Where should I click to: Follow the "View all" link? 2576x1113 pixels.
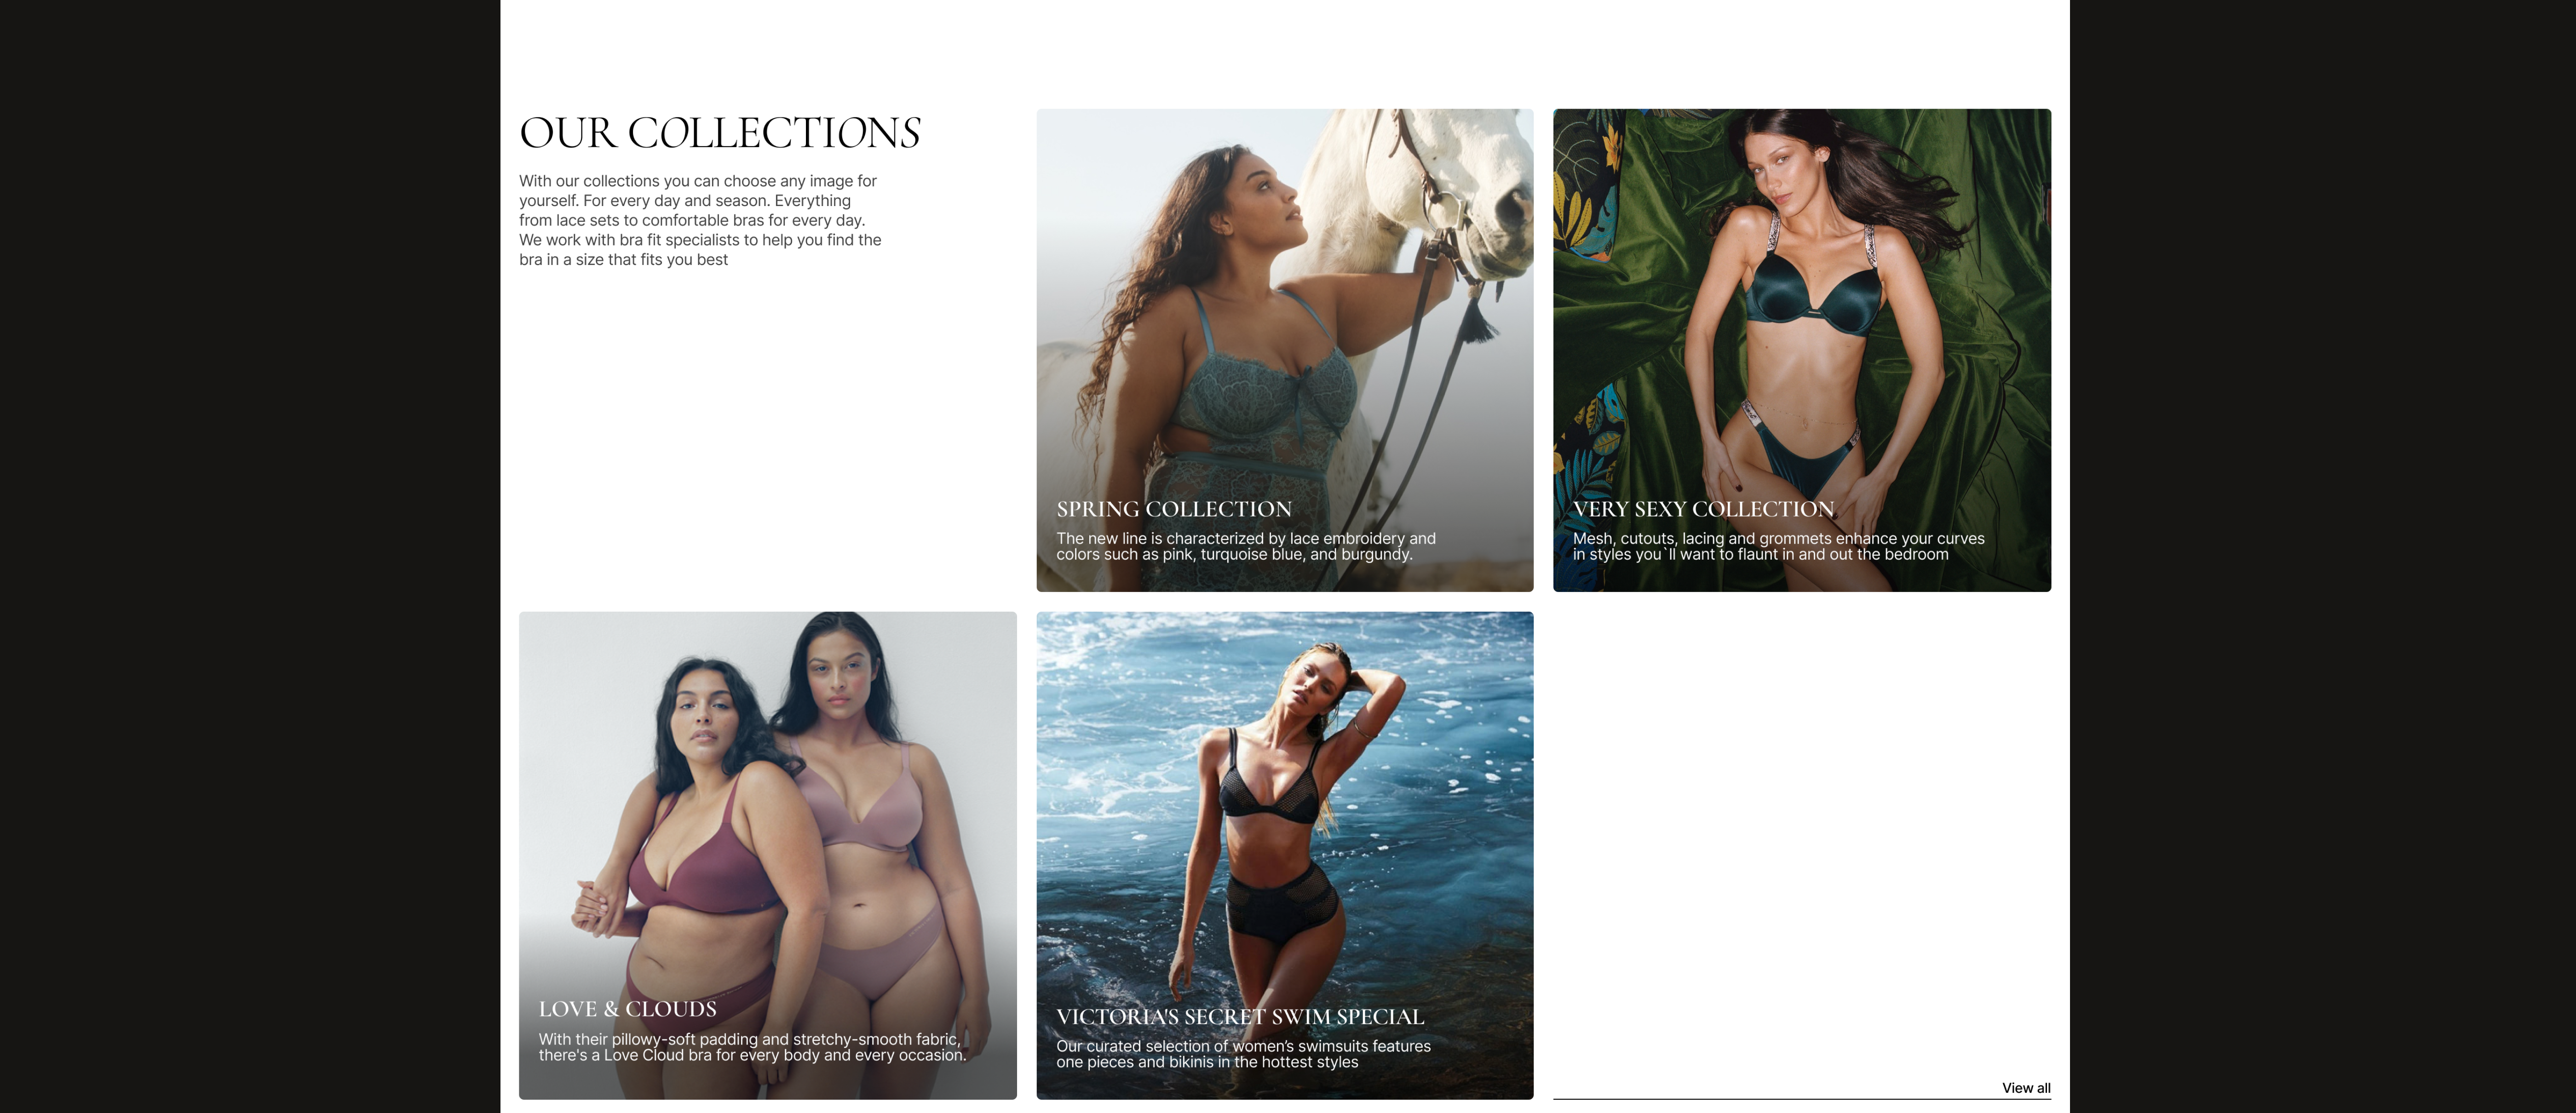point(2026,1088)
